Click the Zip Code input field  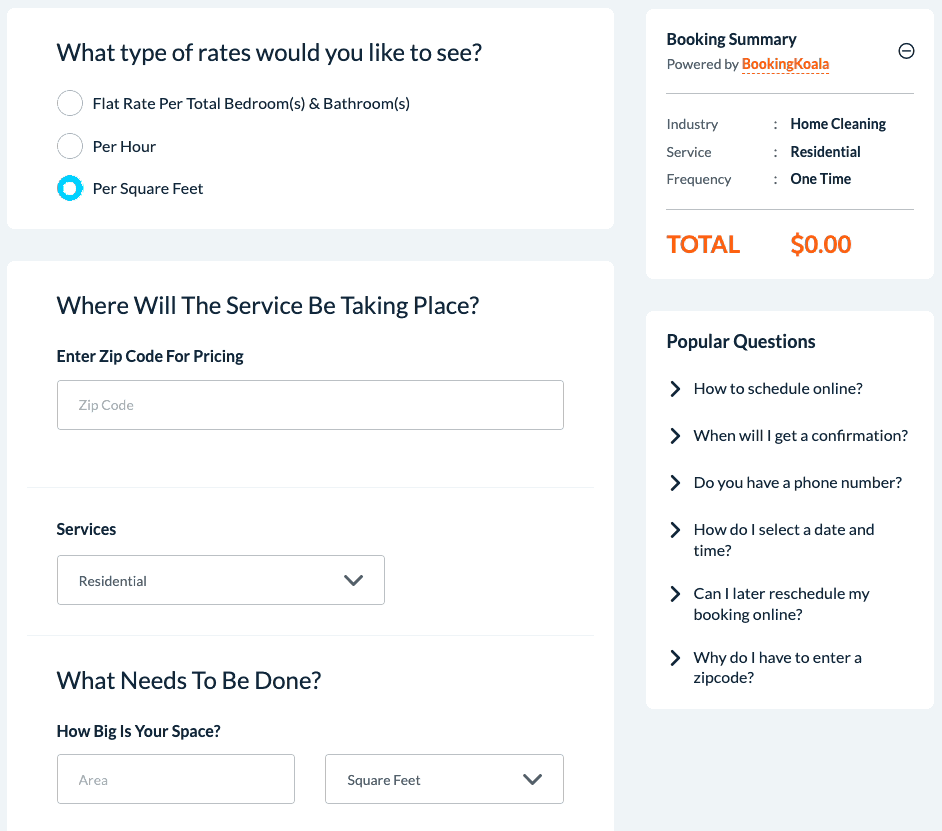310,405
